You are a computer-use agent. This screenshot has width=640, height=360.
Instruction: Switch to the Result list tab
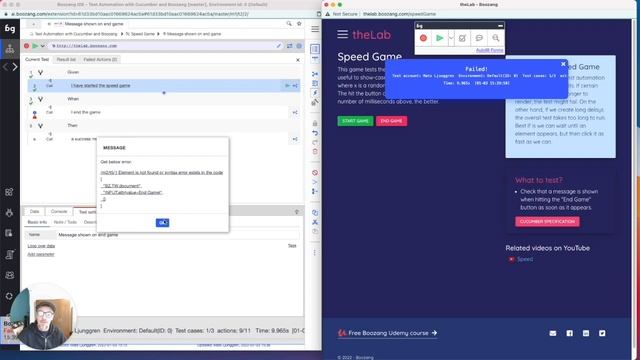(x=66, y=60)
